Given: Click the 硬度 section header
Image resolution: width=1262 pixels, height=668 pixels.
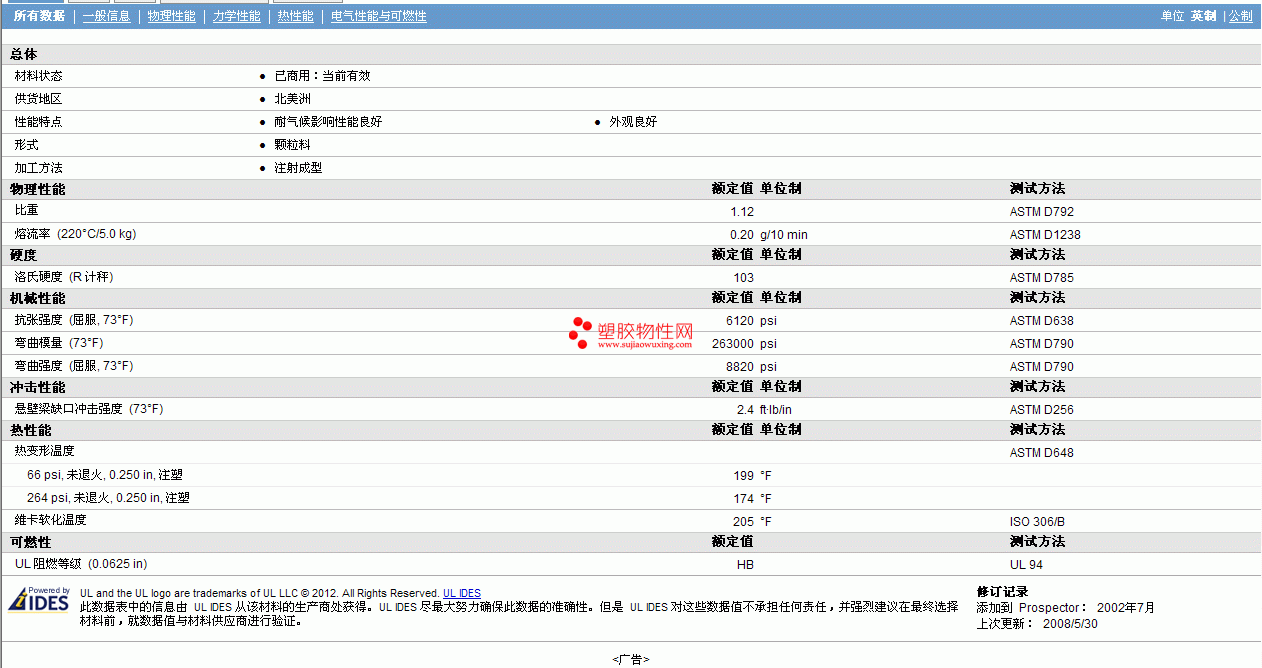Looking at the screenshot, I should (24, 255).
